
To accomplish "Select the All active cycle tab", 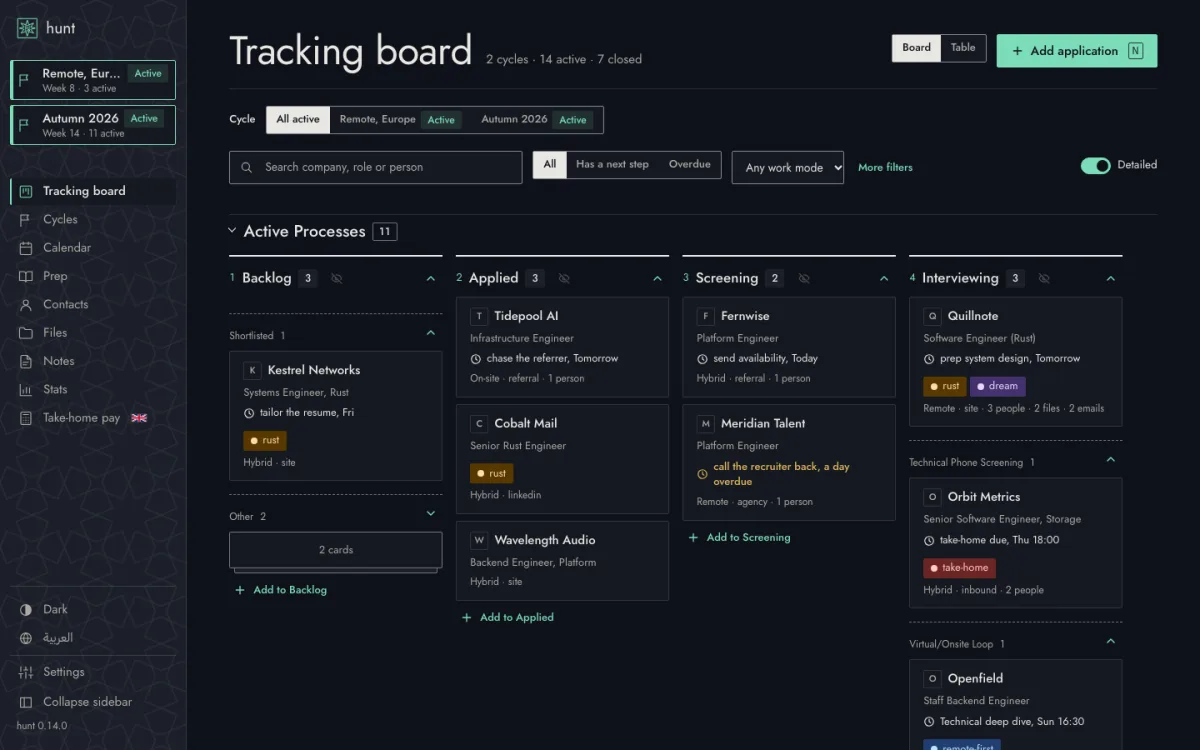I will (x=298, y=120).
